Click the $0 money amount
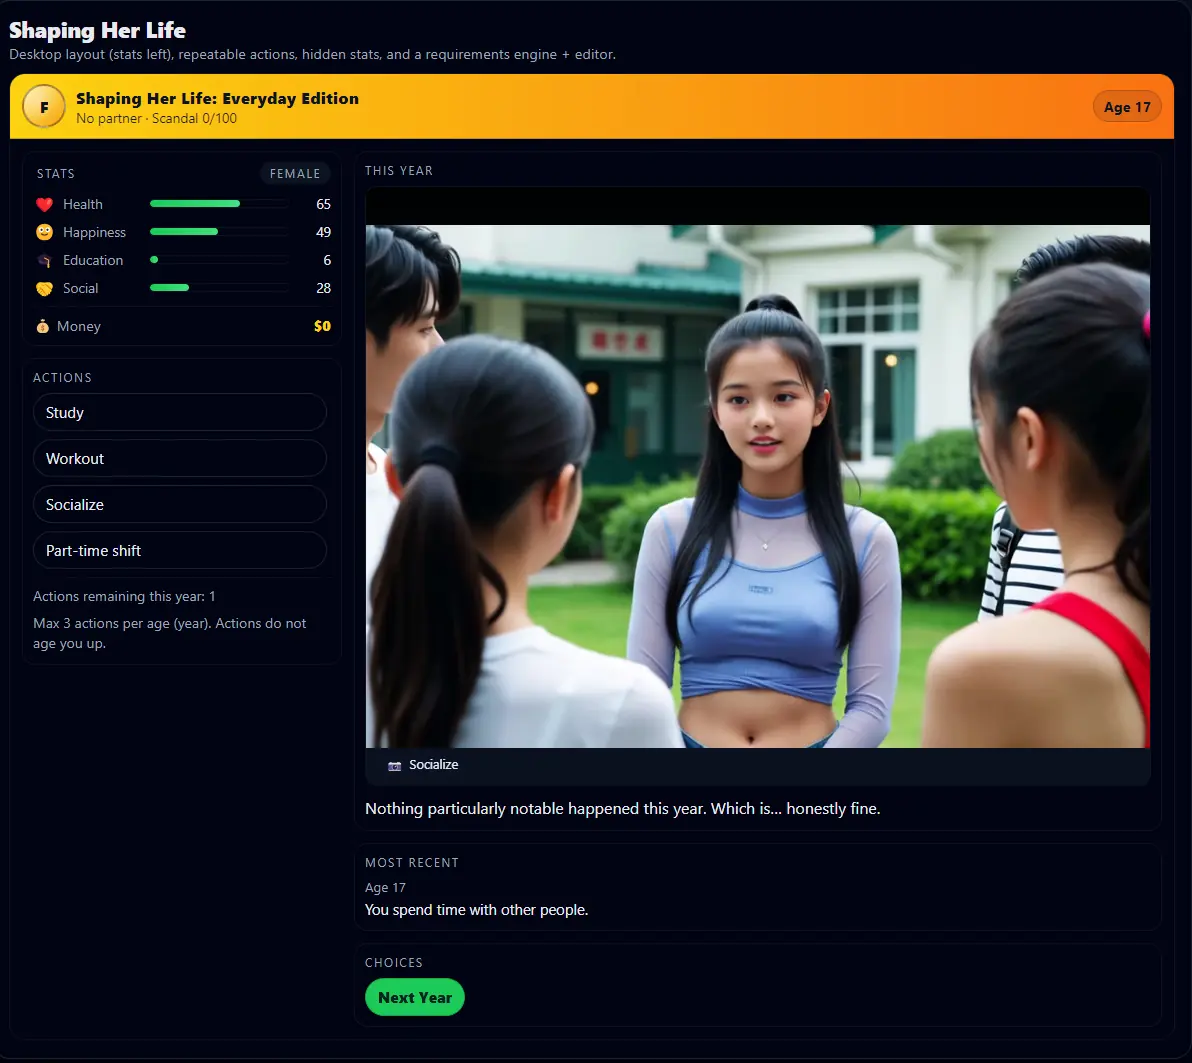The height and width of the screenshot is (1063, 1192). pyautogui.click(x=322, y=326)
